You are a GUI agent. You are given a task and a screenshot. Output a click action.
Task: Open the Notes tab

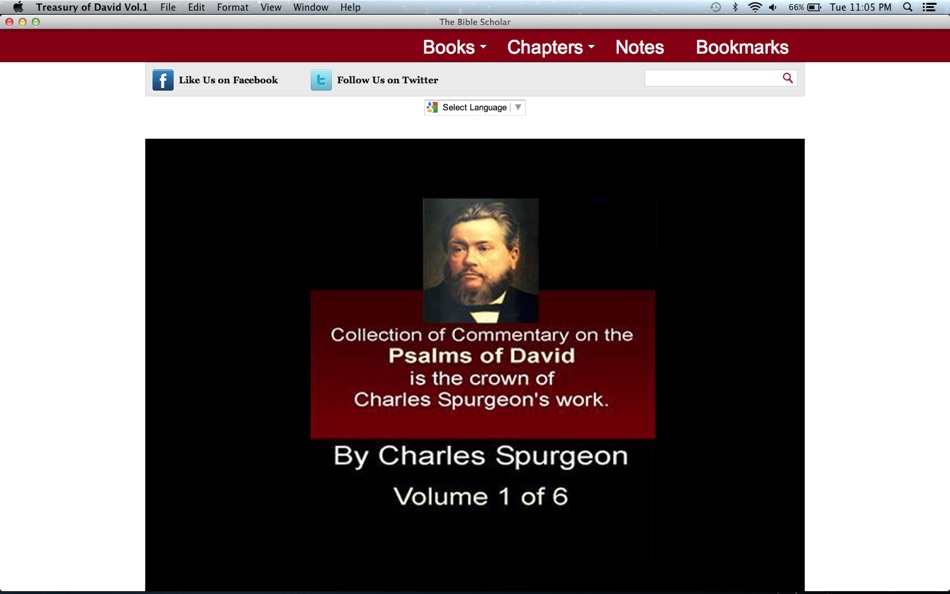point(639,47)
